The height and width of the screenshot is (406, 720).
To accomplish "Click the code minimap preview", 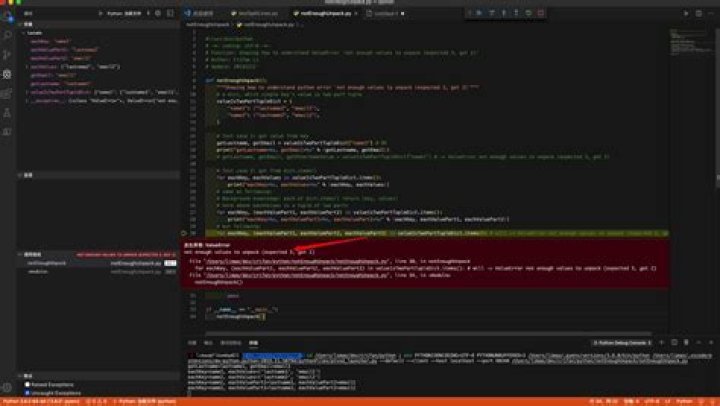I will [690, 44].
